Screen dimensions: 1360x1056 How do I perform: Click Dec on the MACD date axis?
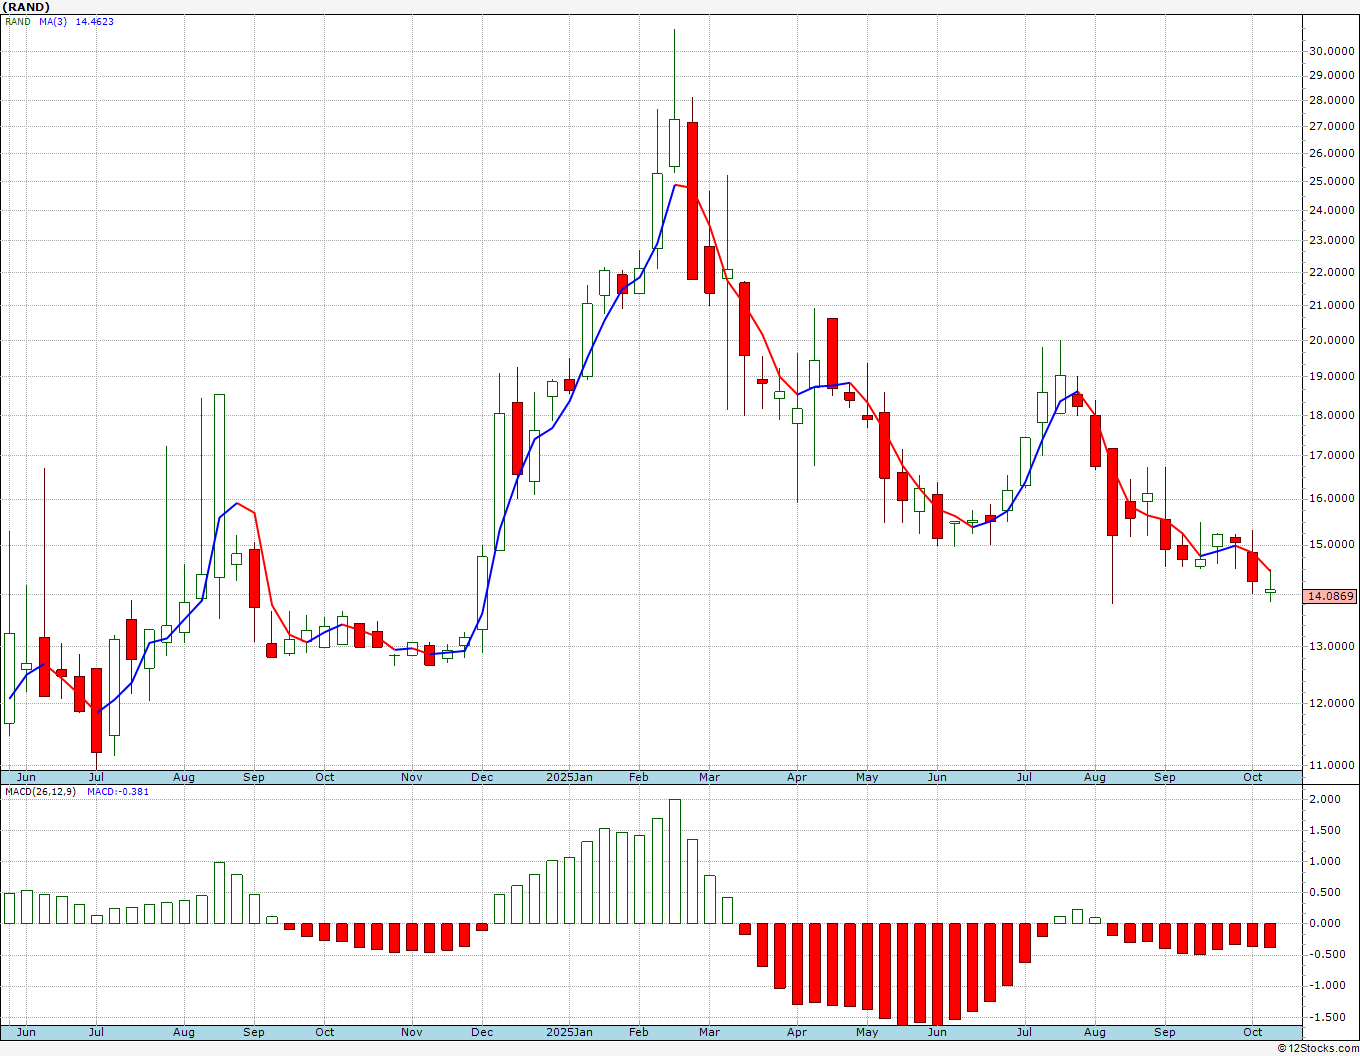[x=482, y=1032]
